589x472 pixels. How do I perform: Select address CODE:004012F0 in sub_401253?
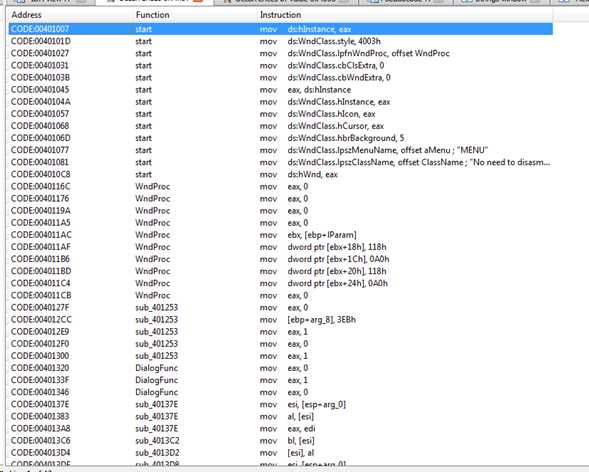(40, 344)
